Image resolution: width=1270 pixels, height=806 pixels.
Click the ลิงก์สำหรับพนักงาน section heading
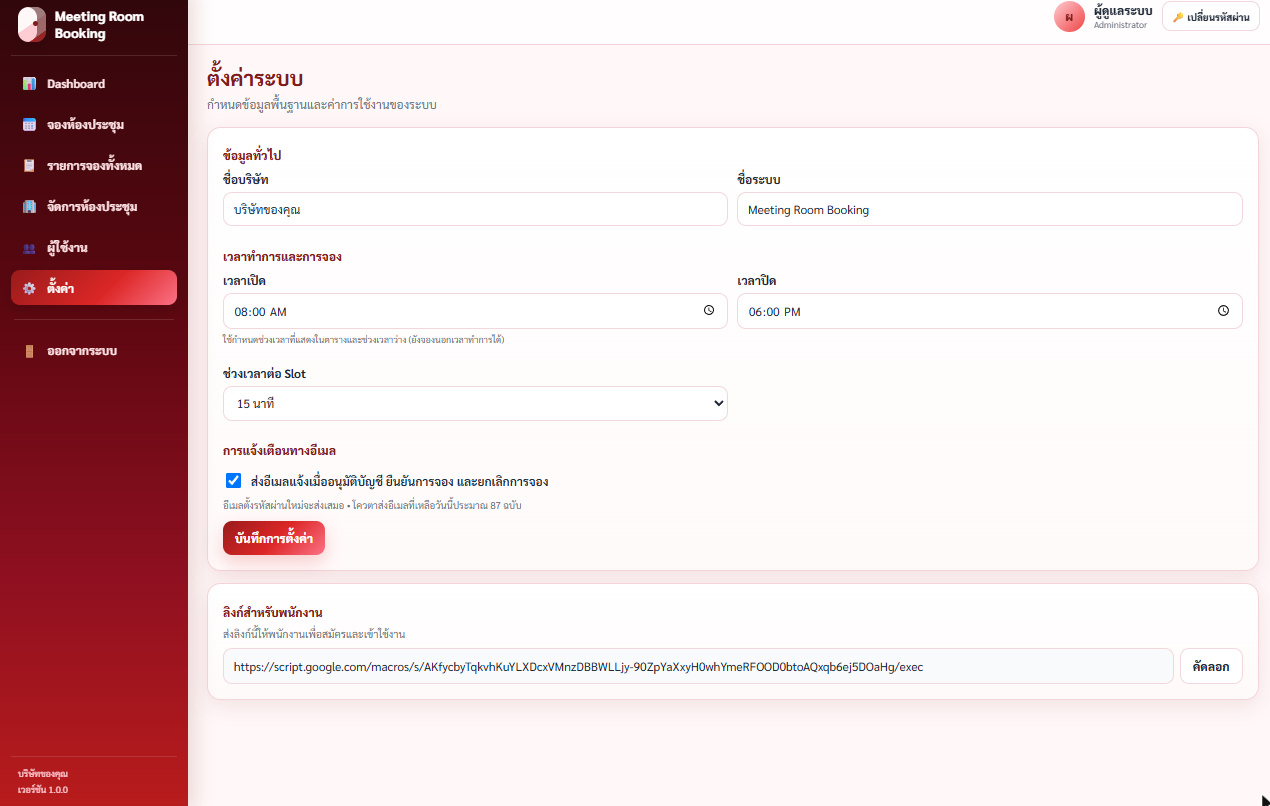click(273, 612)
